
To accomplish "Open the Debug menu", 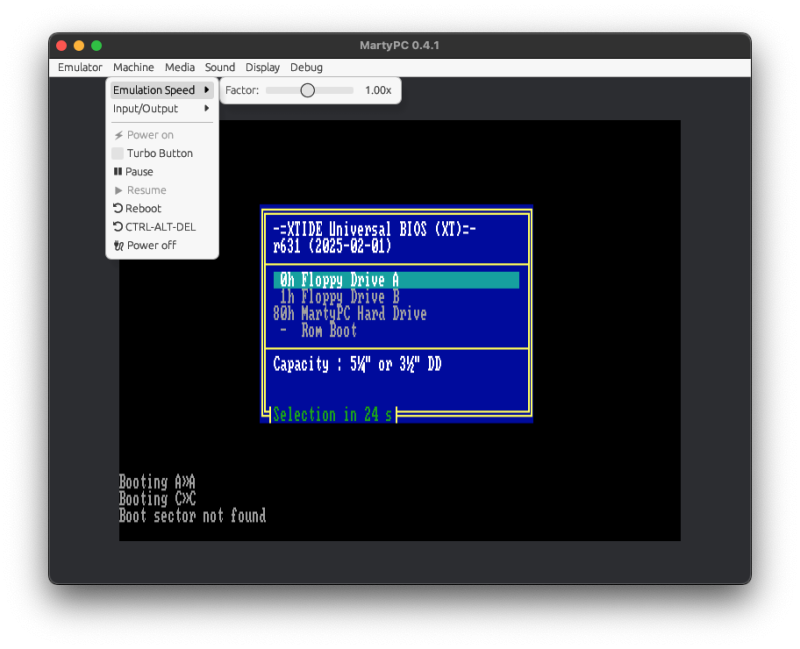I will click(306, 67).
